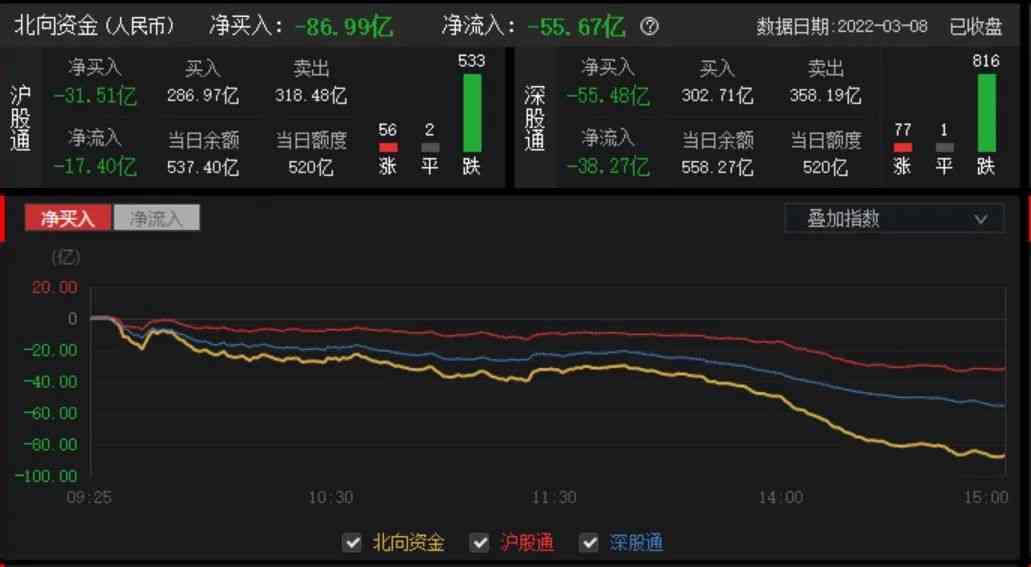Image resolution: width=1031 pixels, height=567 pixels.
Task: Select the 净买入 tab
Action: click(x=68, y=218)
